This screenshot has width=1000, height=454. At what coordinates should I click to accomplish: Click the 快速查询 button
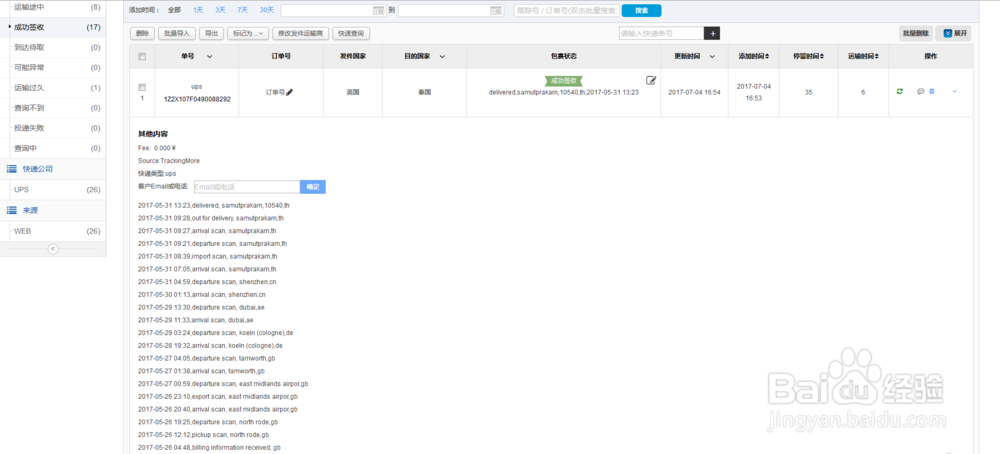[352, 34]
